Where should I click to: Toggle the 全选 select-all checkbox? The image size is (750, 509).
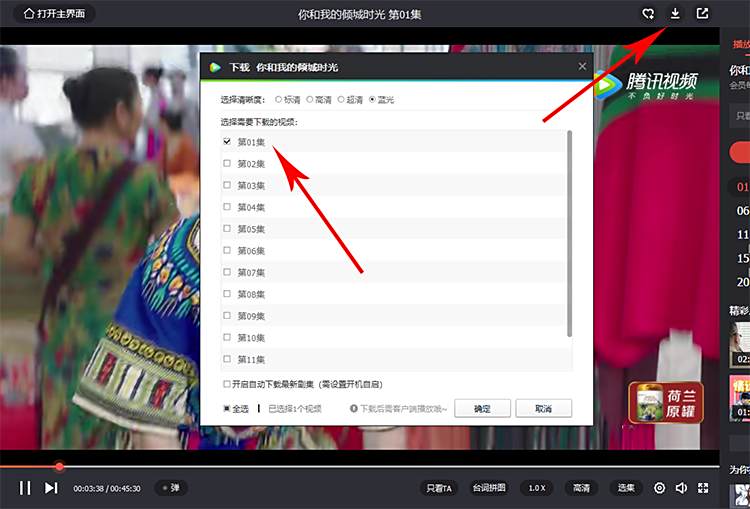pyautogui.click(x=227, y=409)
